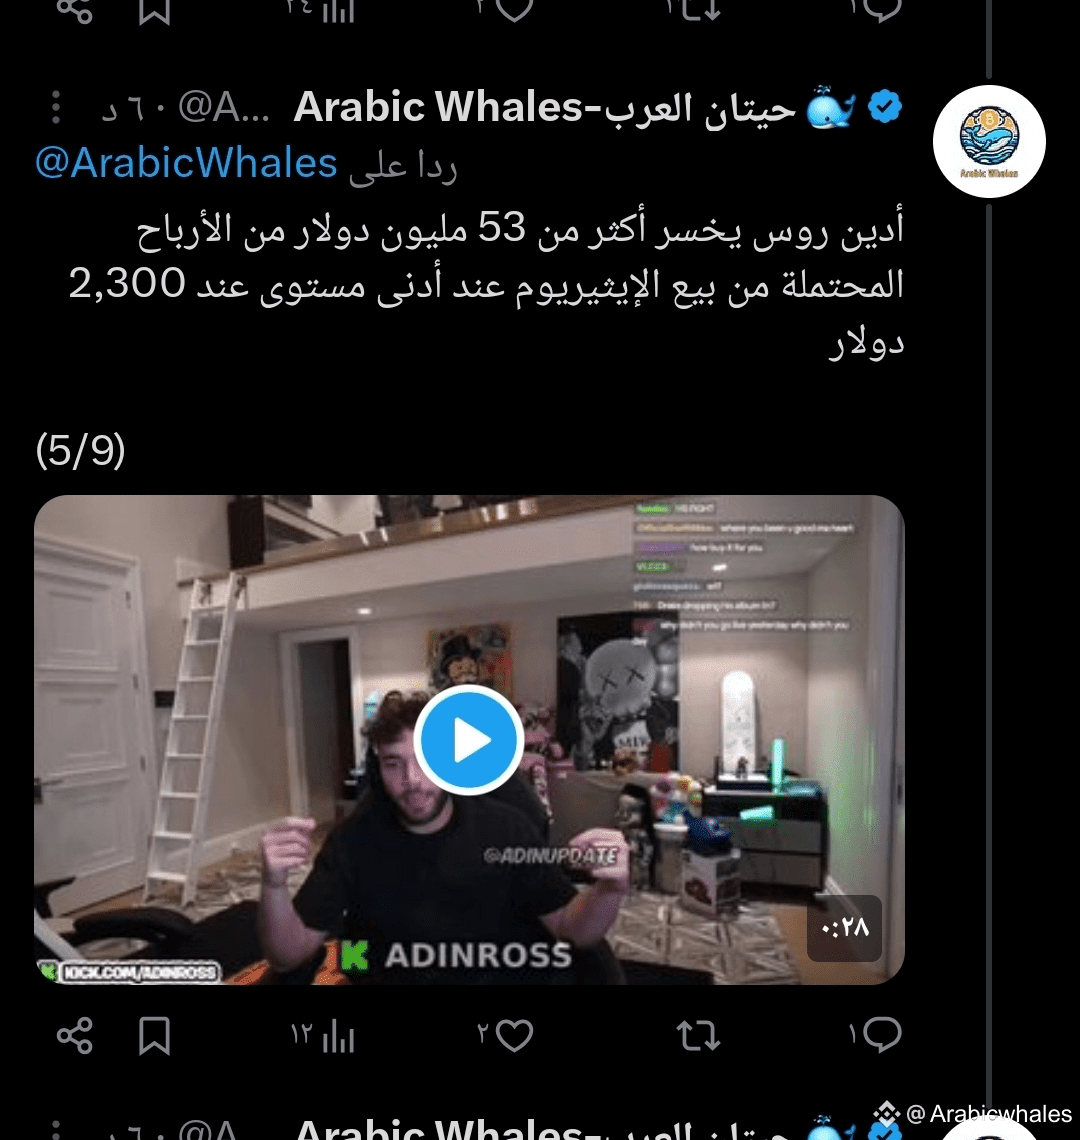Open Arabic Whales profile avatar
The width and height of the screenshot is (1080, 1140).
click(x=989, y=141)
